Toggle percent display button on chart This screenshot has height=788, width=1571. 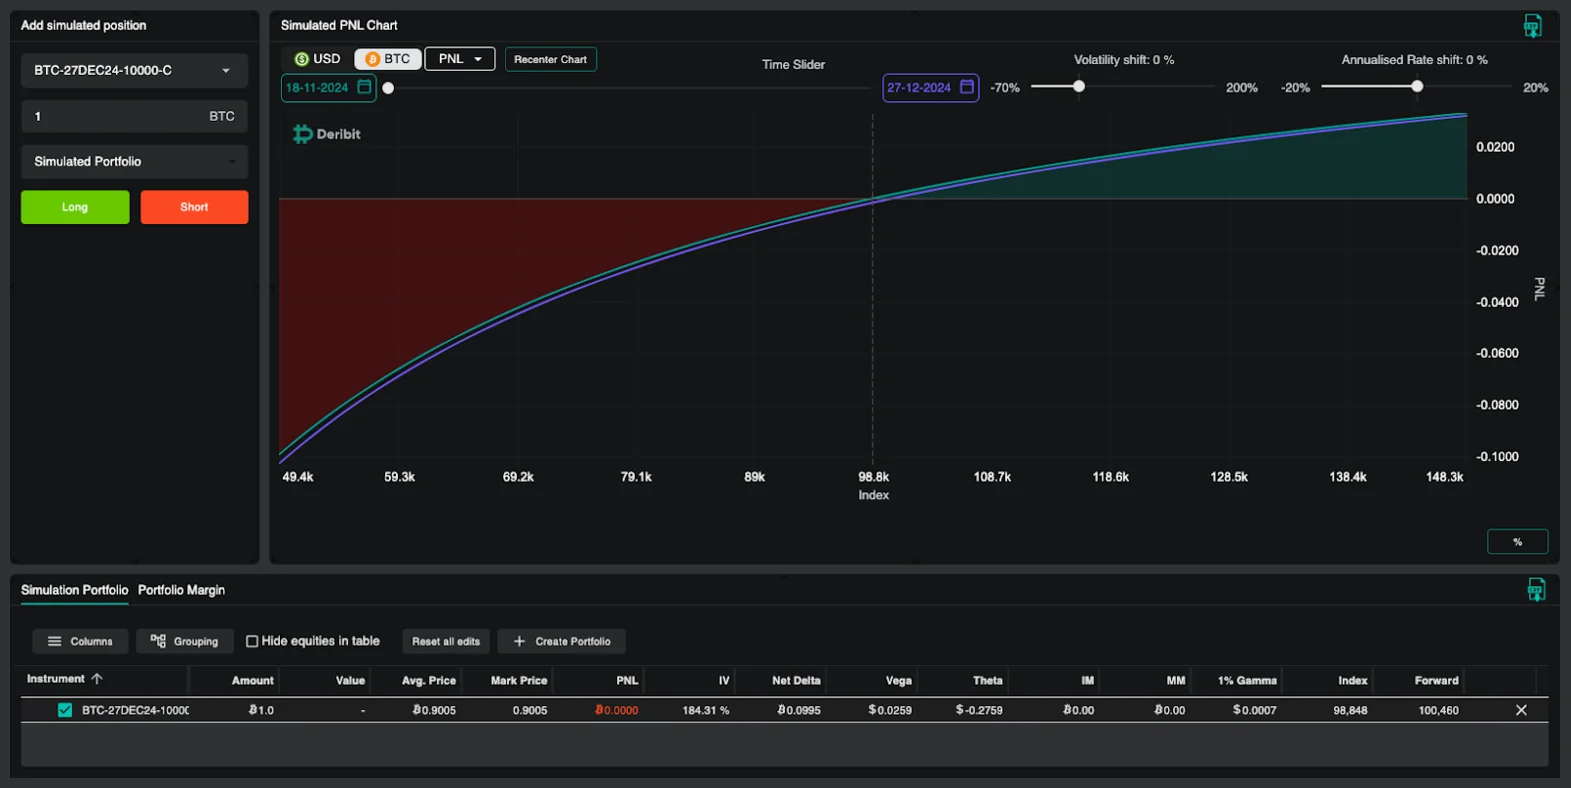coord(1517,542)
